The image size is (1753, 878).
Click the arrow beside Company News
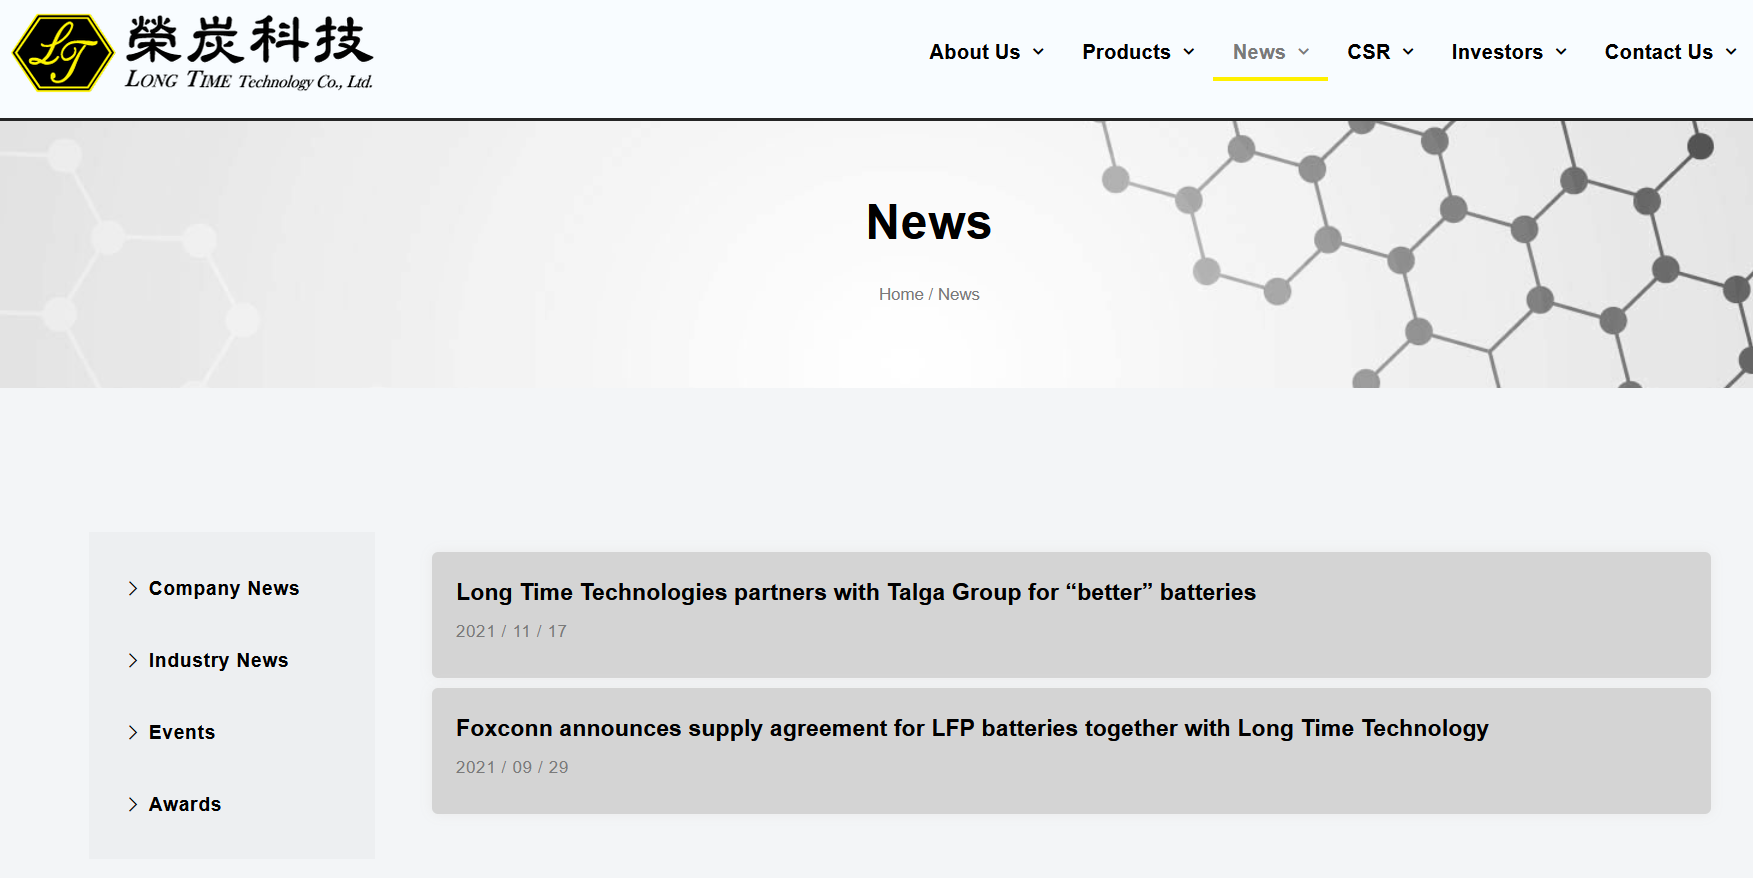pos(133,588)
